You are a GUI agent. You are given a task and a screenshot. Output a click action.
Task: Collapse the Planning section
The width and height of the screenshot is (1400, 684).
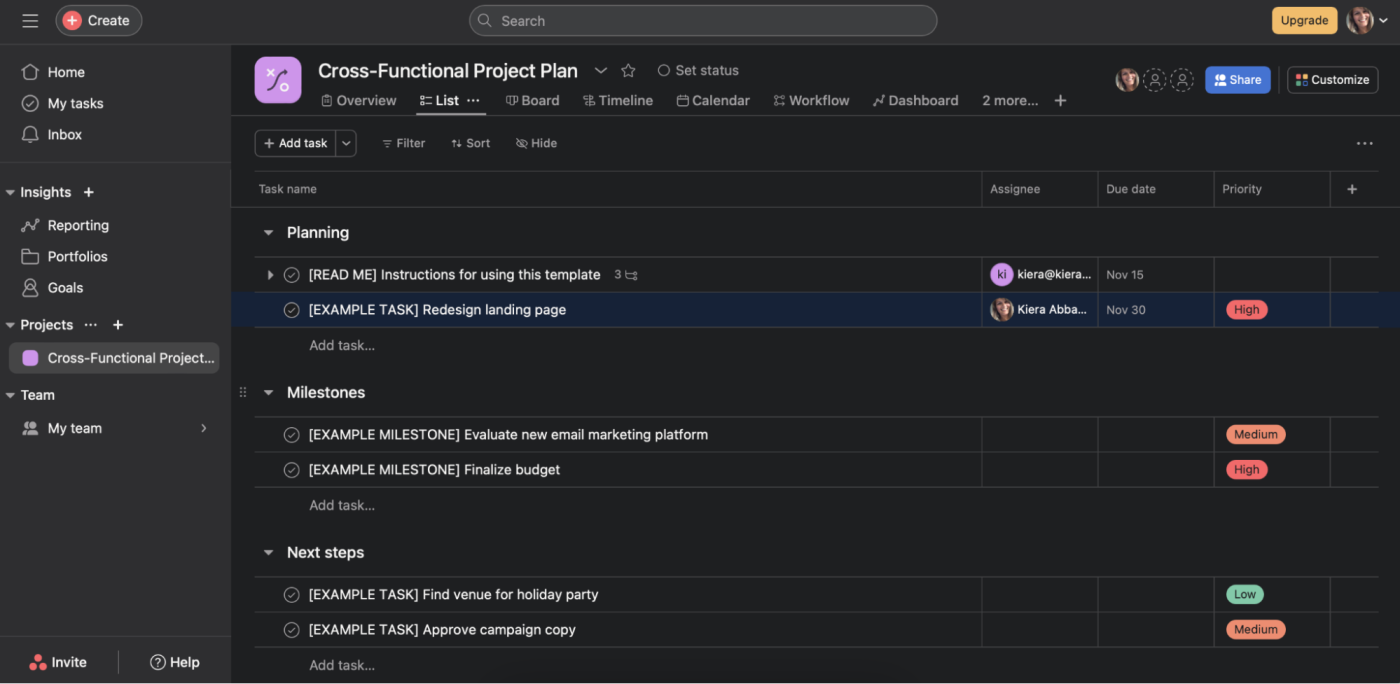coord(268,233)
